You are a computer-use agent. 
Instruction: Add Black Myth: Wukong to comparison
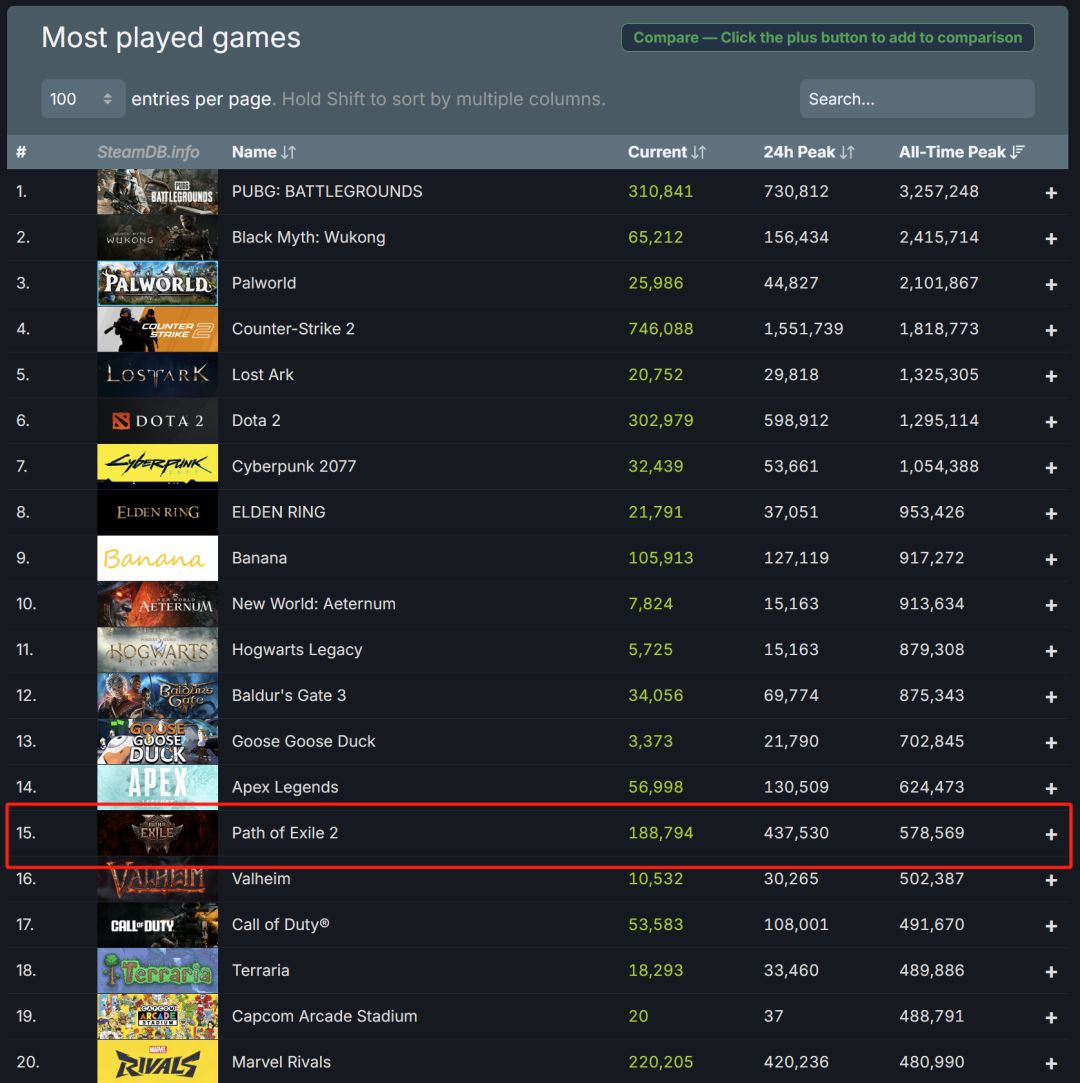click(x=1051, y=238)
